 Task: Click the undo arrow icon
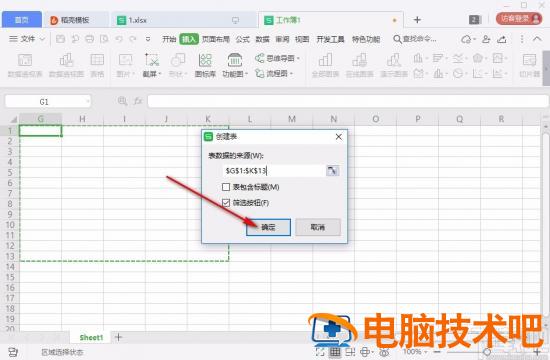(x=119, y=39)
